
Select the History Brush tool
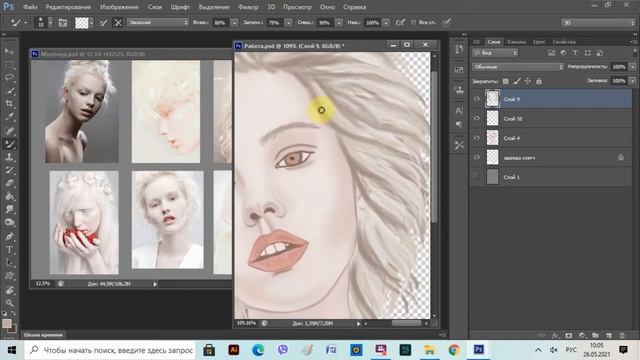click(x=9, y=170)
